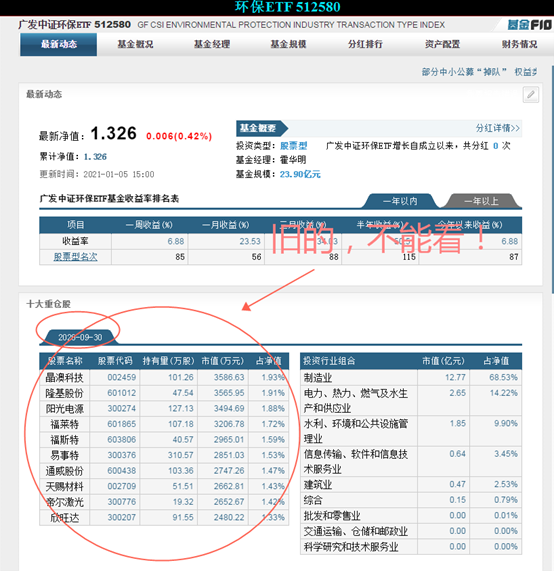
Task: Click stock code 300274
Action: [x=122, y=409]
